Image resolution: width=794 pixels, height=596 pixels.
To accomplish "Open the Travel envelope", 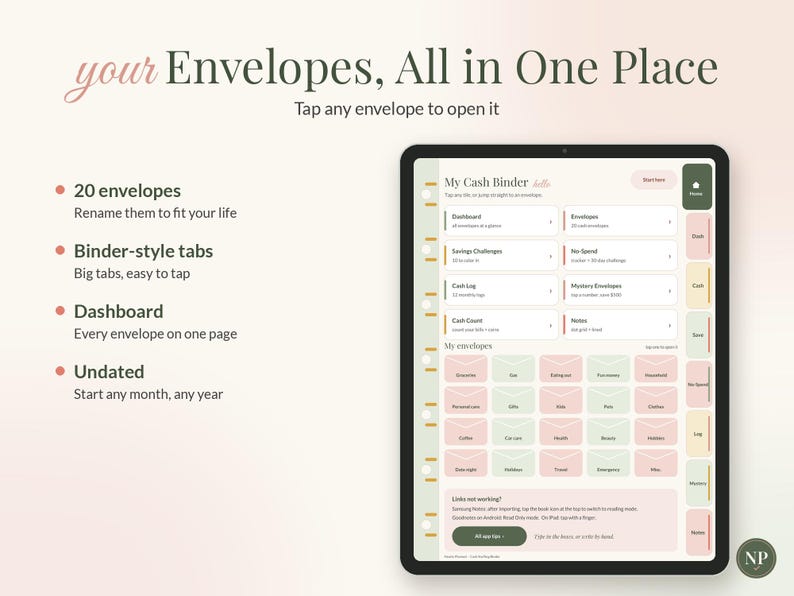I will [561, 463].
